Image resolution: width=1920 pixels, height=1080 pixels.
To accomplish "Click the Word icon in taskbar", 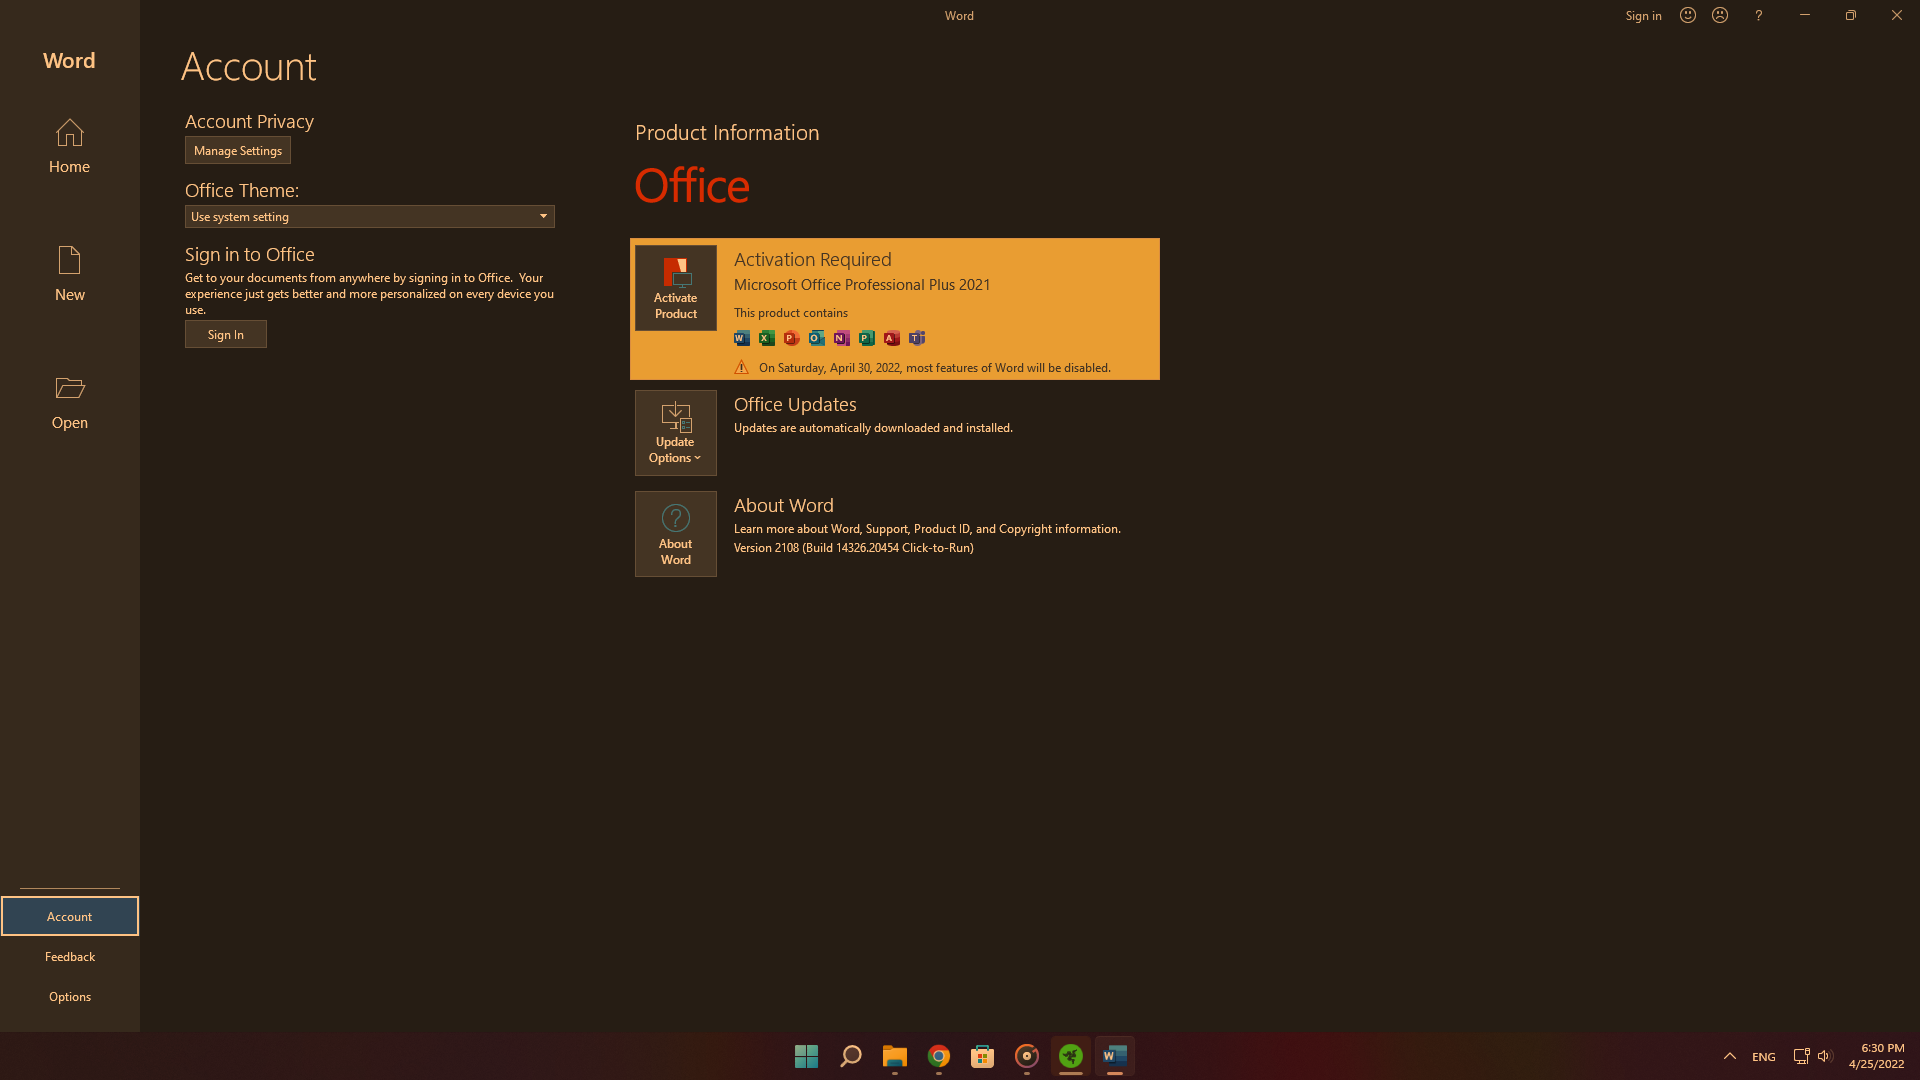I will pyautogui.click(x=1115, y=1056).
